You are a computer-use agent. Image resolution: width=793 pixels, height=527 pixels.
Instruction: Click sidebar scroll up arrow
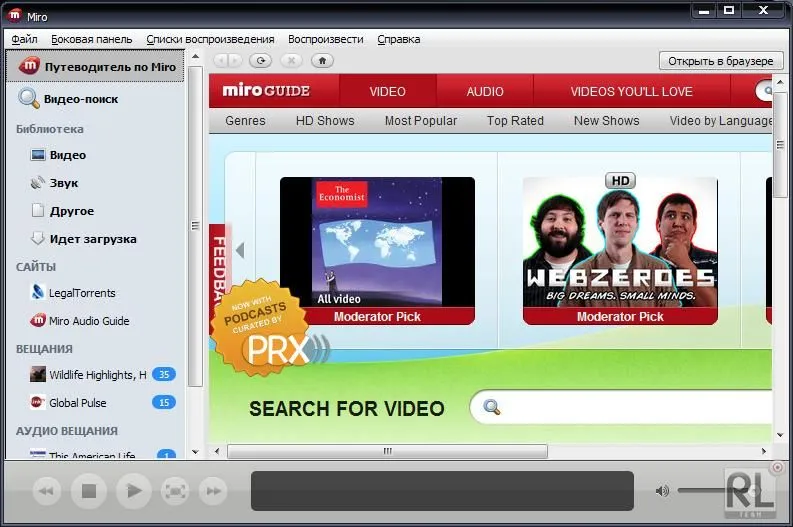pyautogui.click(x=195, y=57)
